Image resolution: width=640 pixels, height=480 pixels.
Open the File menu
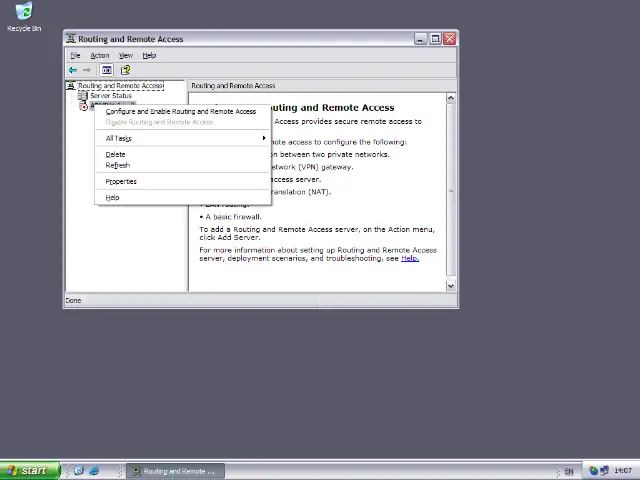75,55
